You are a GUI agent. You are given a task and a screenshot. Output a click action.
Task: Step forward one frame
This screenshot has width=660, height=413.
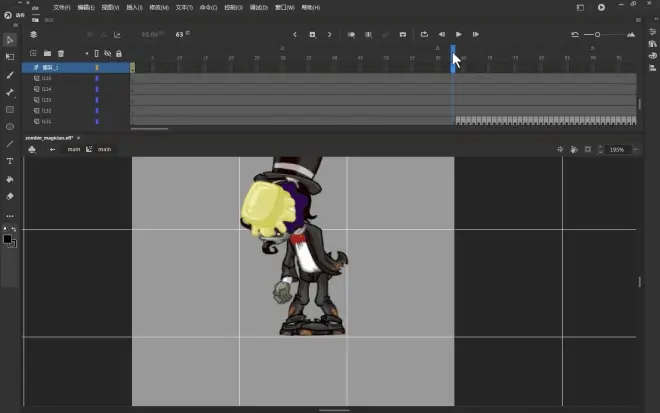point(476,35)
